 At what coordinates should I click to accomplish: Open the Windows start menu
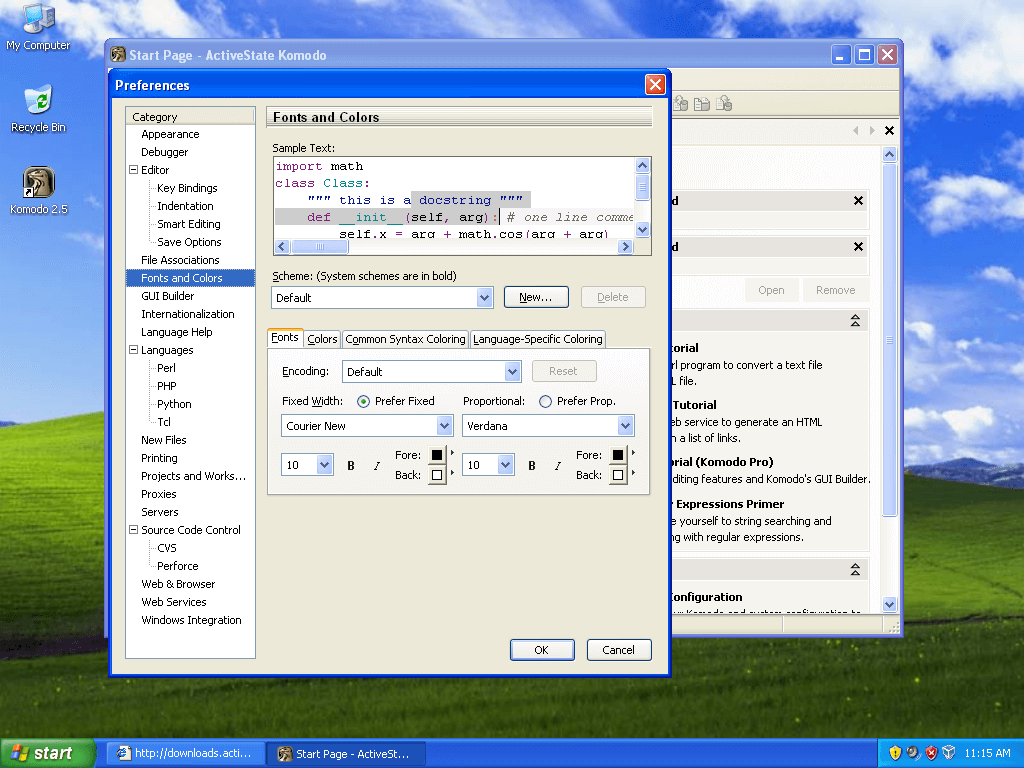(47, 753)
